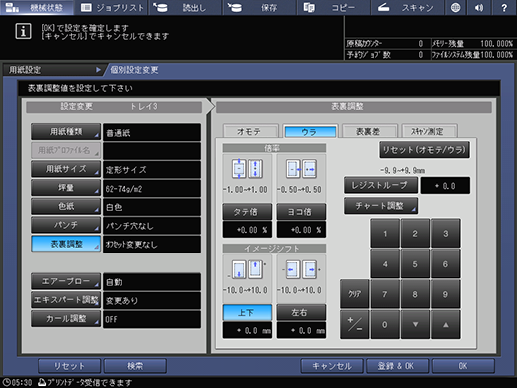Screen dimensions: 517x388
Task: Click the キャンセル button
Action: pos(332,366)
